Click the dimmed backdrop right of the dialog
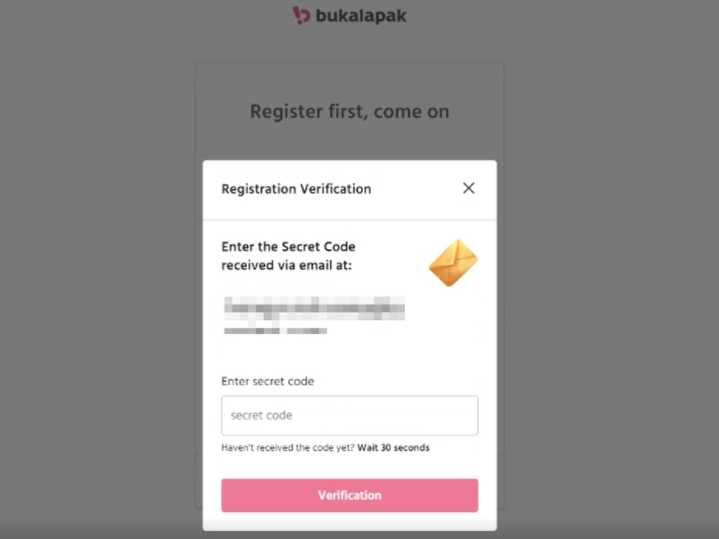719x539 pixels. coord(610,300)
